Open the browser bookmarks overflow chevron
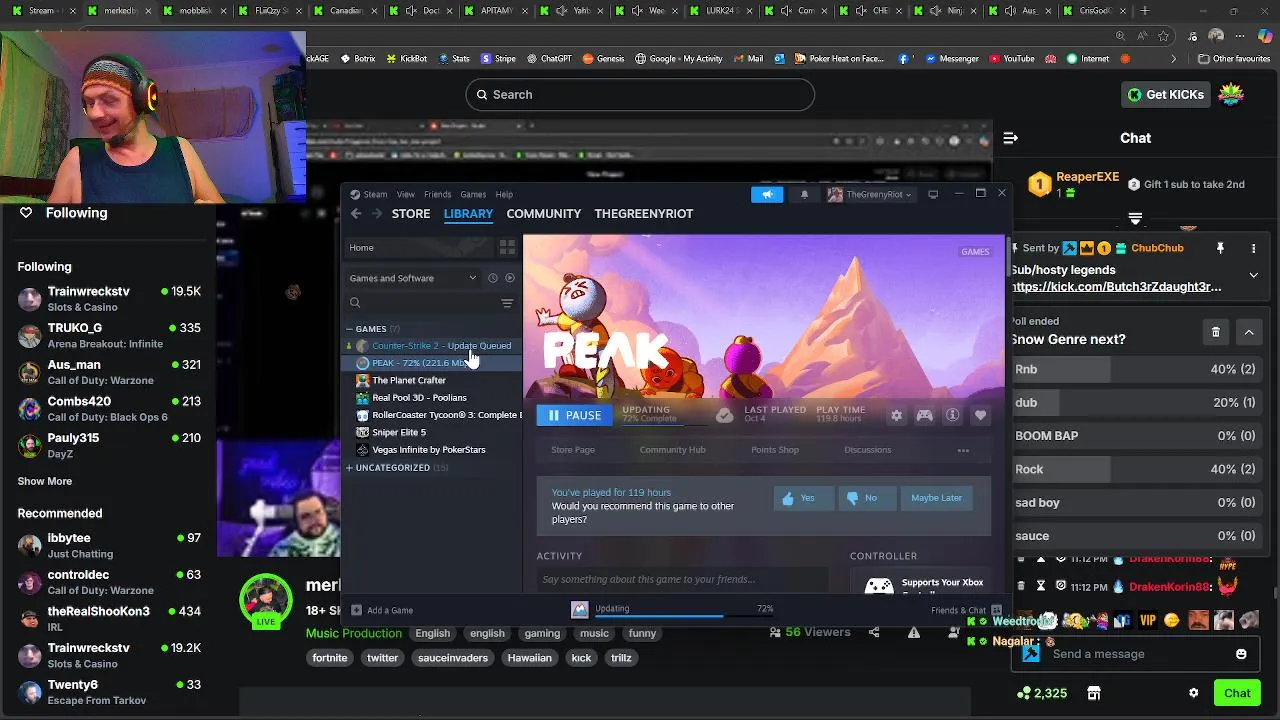This screenshot has height=720, width=1280. (x=1174, y=59)
